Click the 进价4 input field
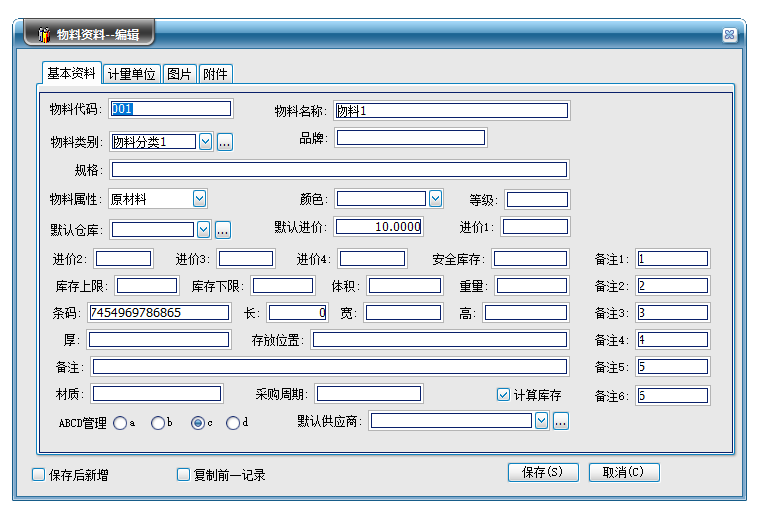 [x=372, y=258]
